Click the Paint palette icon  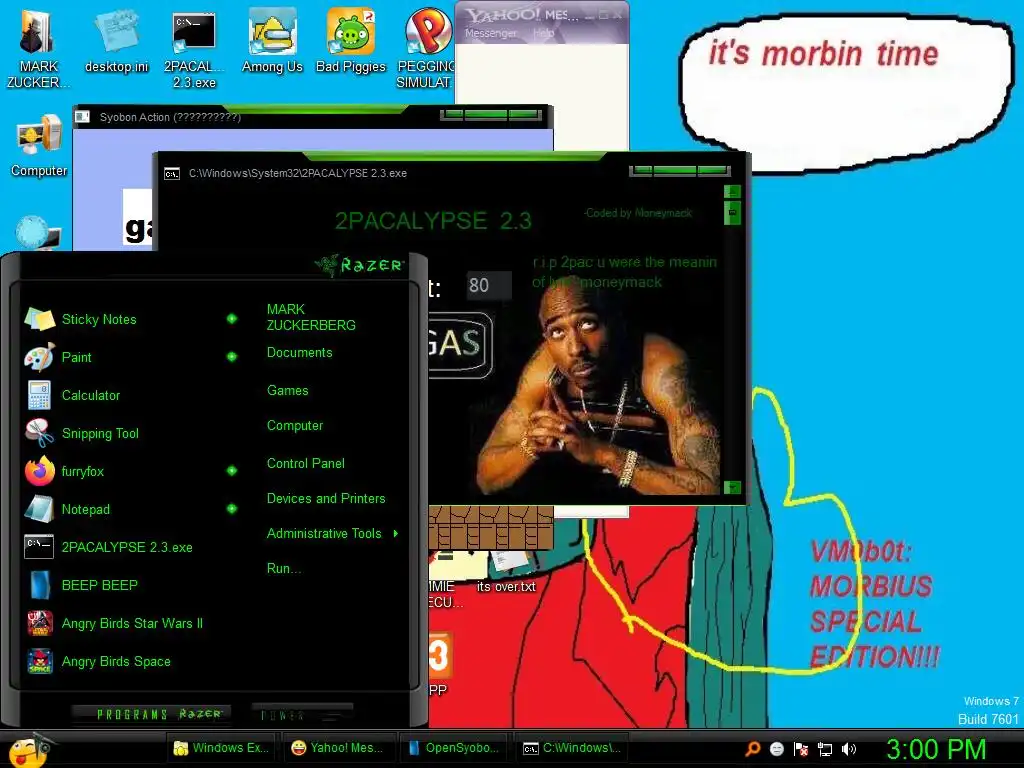(39, 357)
